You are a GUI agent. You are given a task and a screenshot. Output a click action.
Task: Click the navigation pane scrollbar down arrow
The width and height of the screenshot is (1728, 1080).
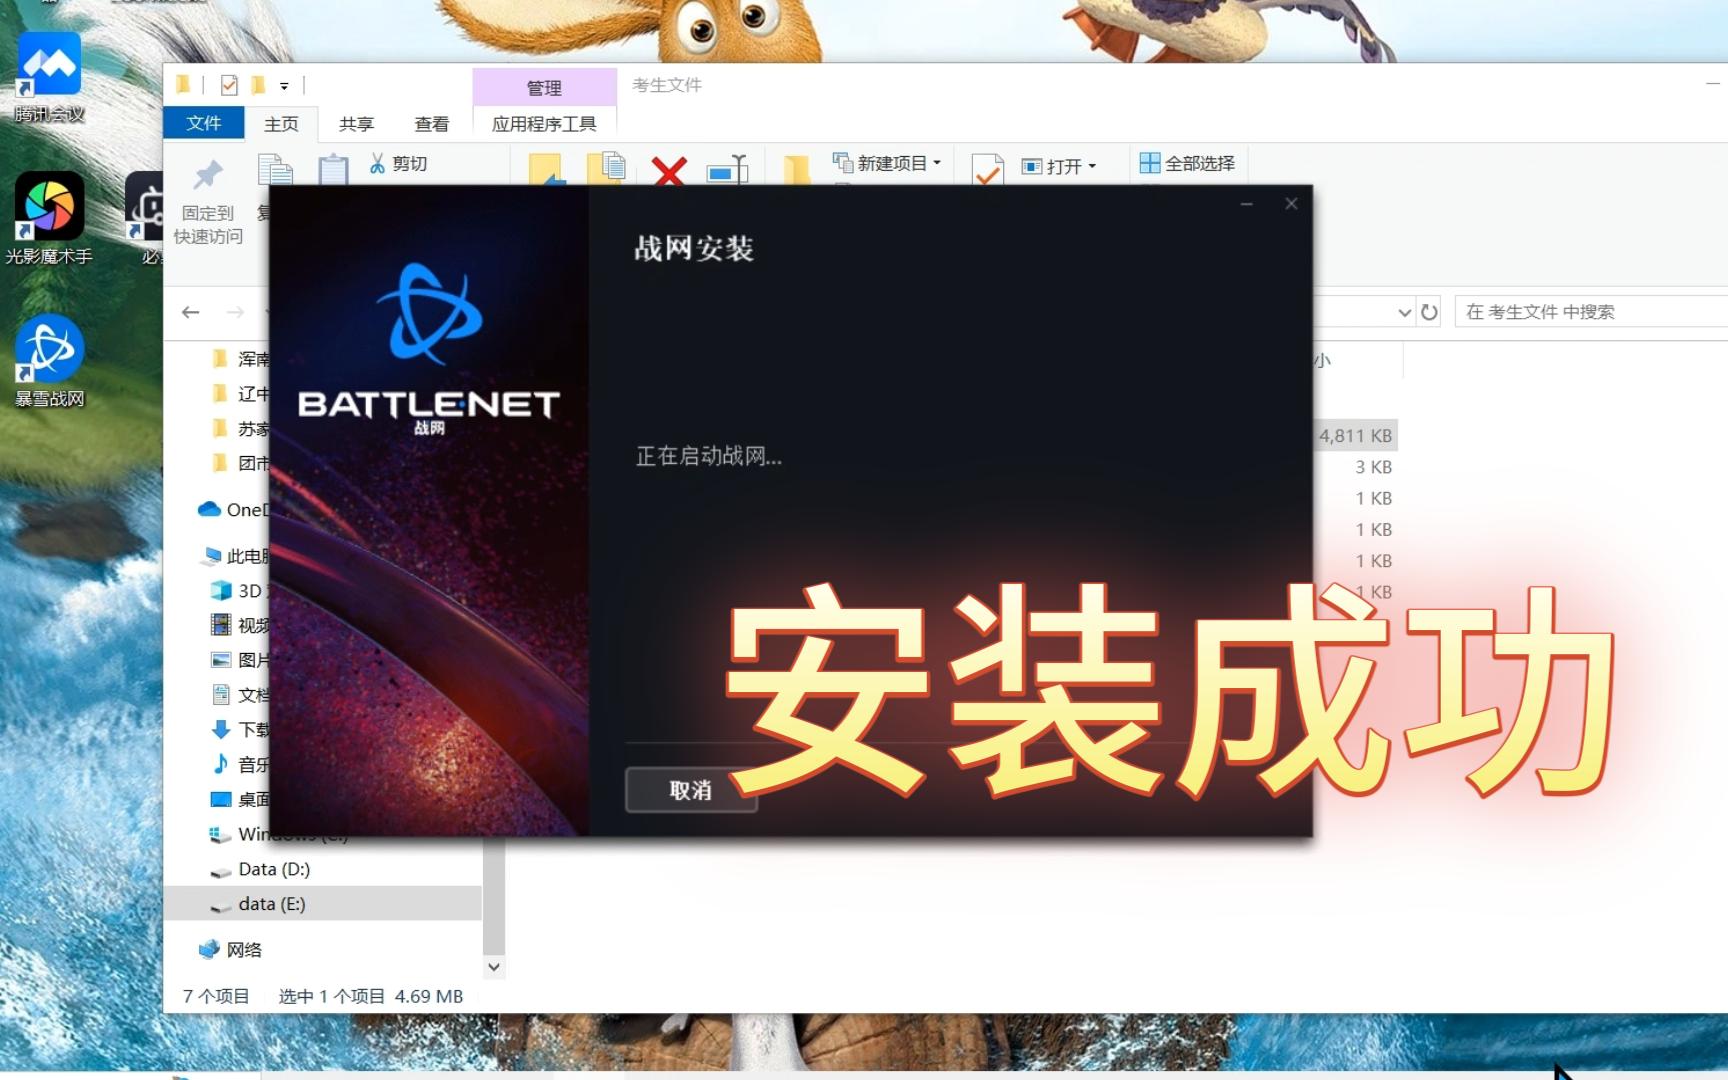(x=494, y=967)
